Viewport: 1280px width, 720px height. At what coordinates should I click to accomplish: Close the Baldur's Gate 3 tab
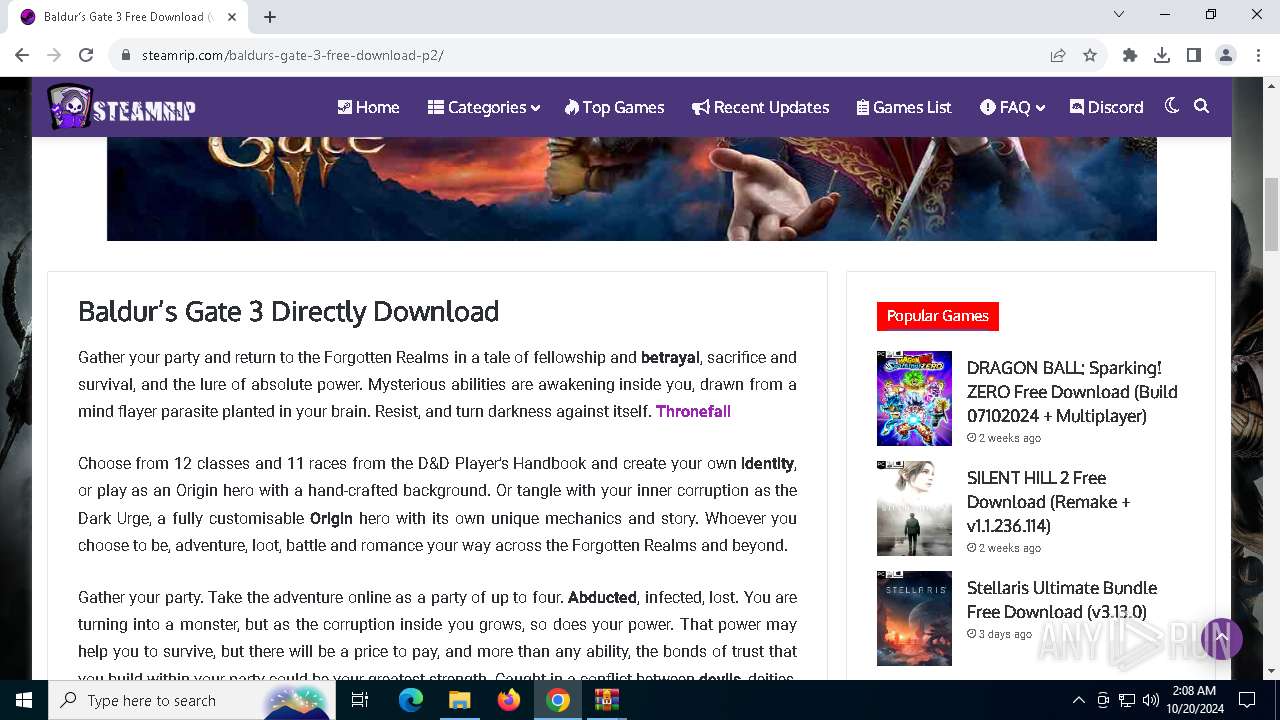coord(232,17)
